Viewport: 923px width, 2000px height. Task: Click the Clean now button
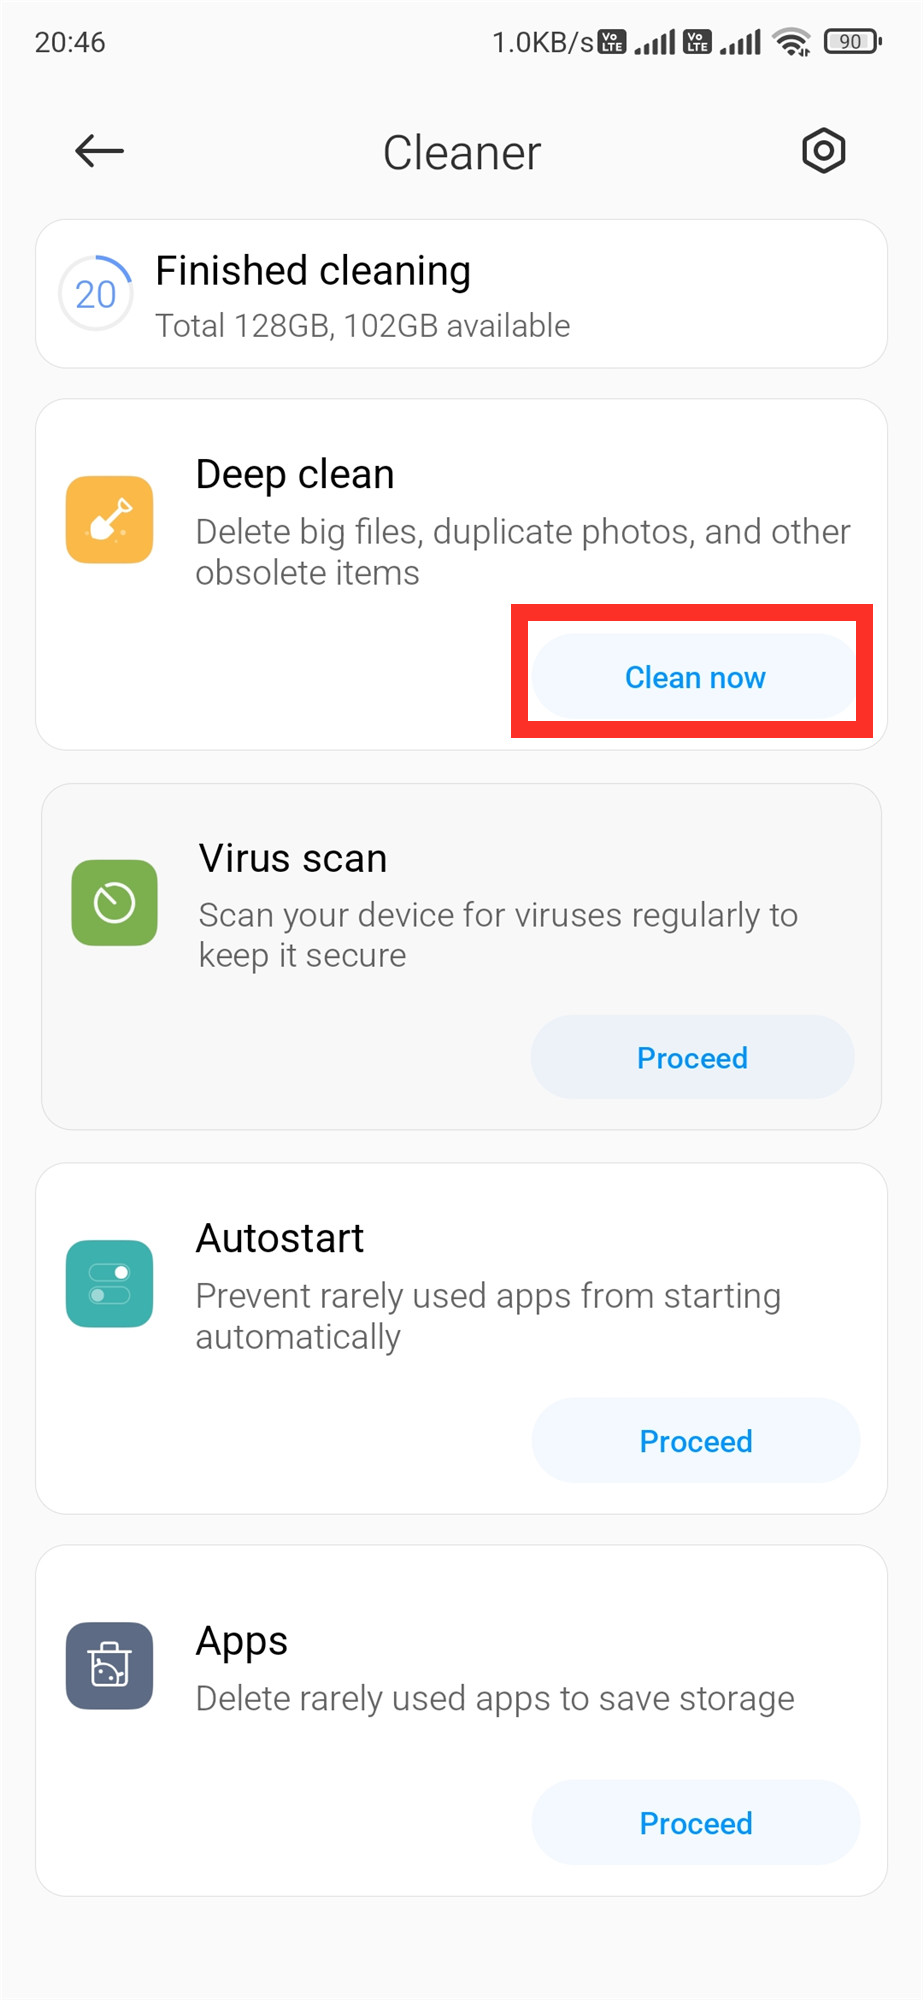click(x=695, y=677)
